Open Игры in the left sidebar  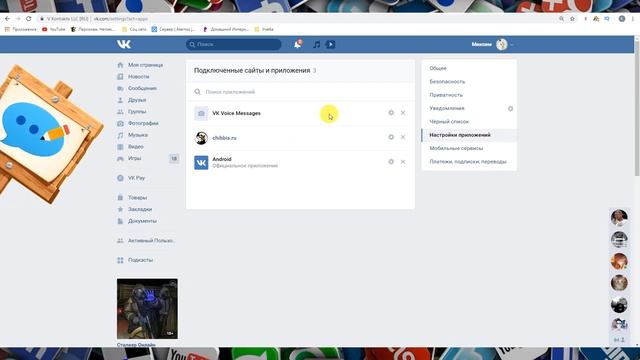[134, 158]
